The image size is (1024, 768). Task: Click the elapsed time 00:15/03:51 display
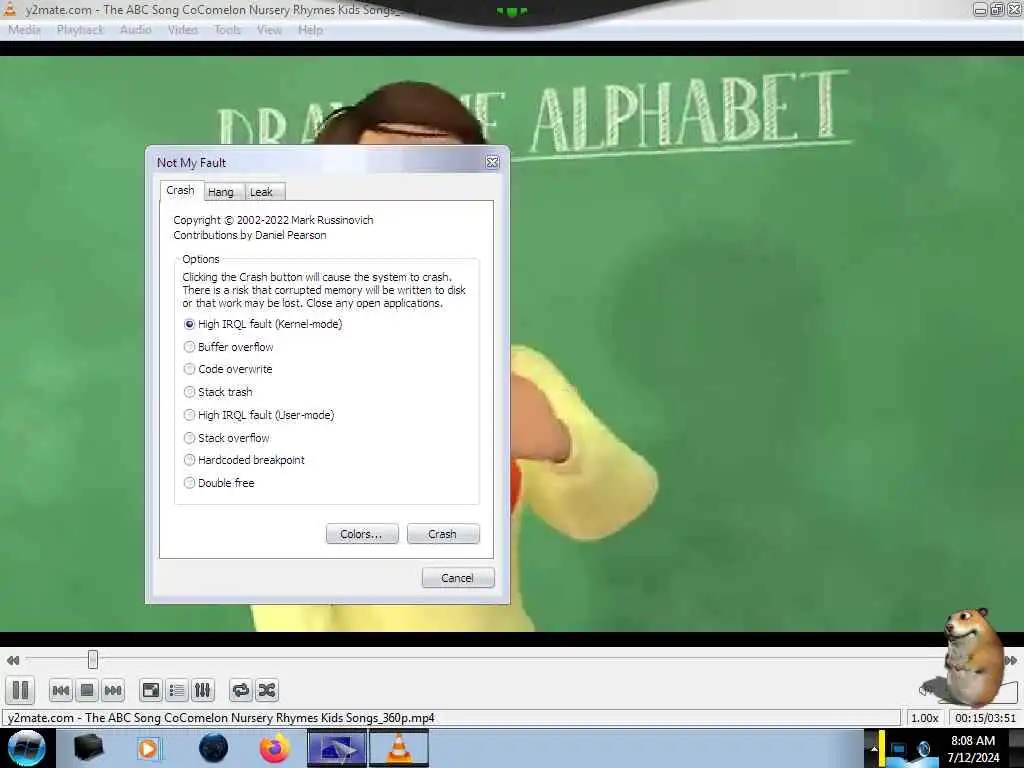(985, 718)
